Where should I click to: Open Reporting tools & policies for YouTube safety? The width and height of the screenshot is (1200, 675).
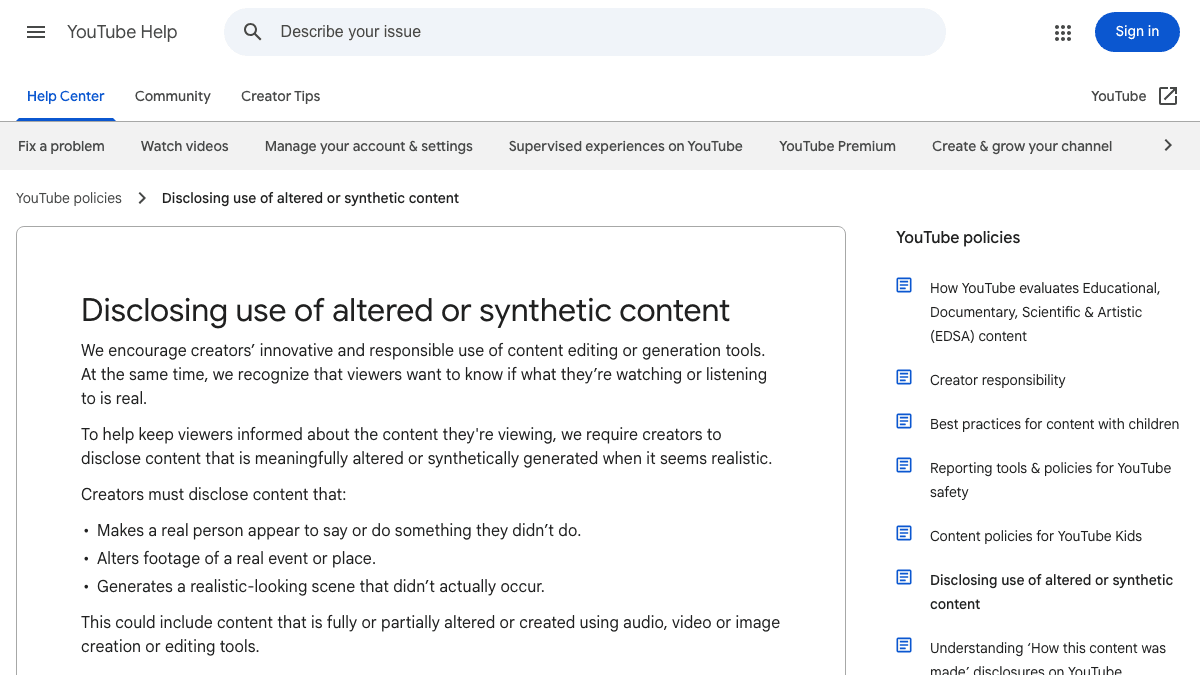pyautogui.click(x=1050, y=480)
